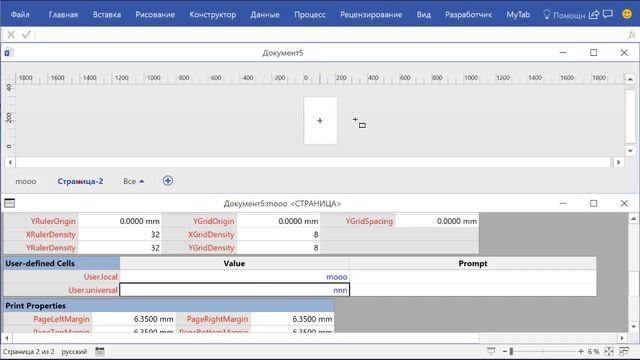This screenshot has height=360, width=640.
Task: Switch to the Вид tab
Action: (424, 15)
